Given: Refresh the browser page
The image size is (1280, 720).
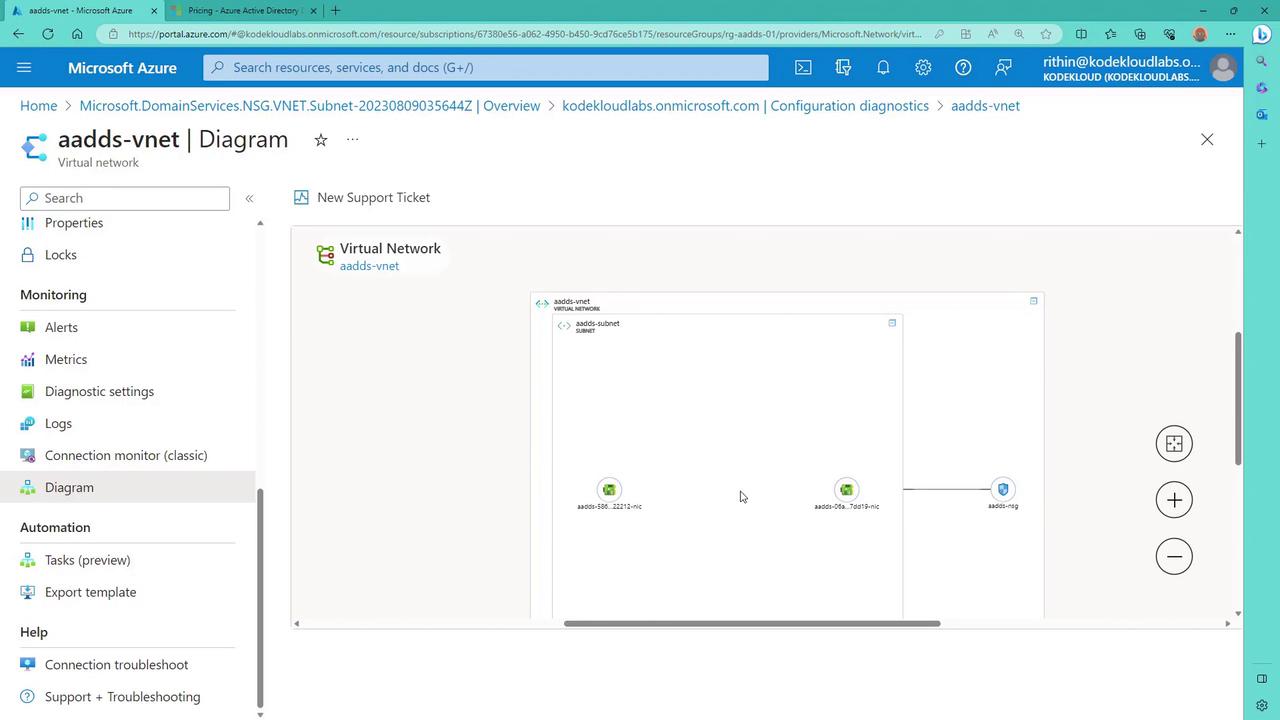Looking at the screenshot, I should 48,33.
